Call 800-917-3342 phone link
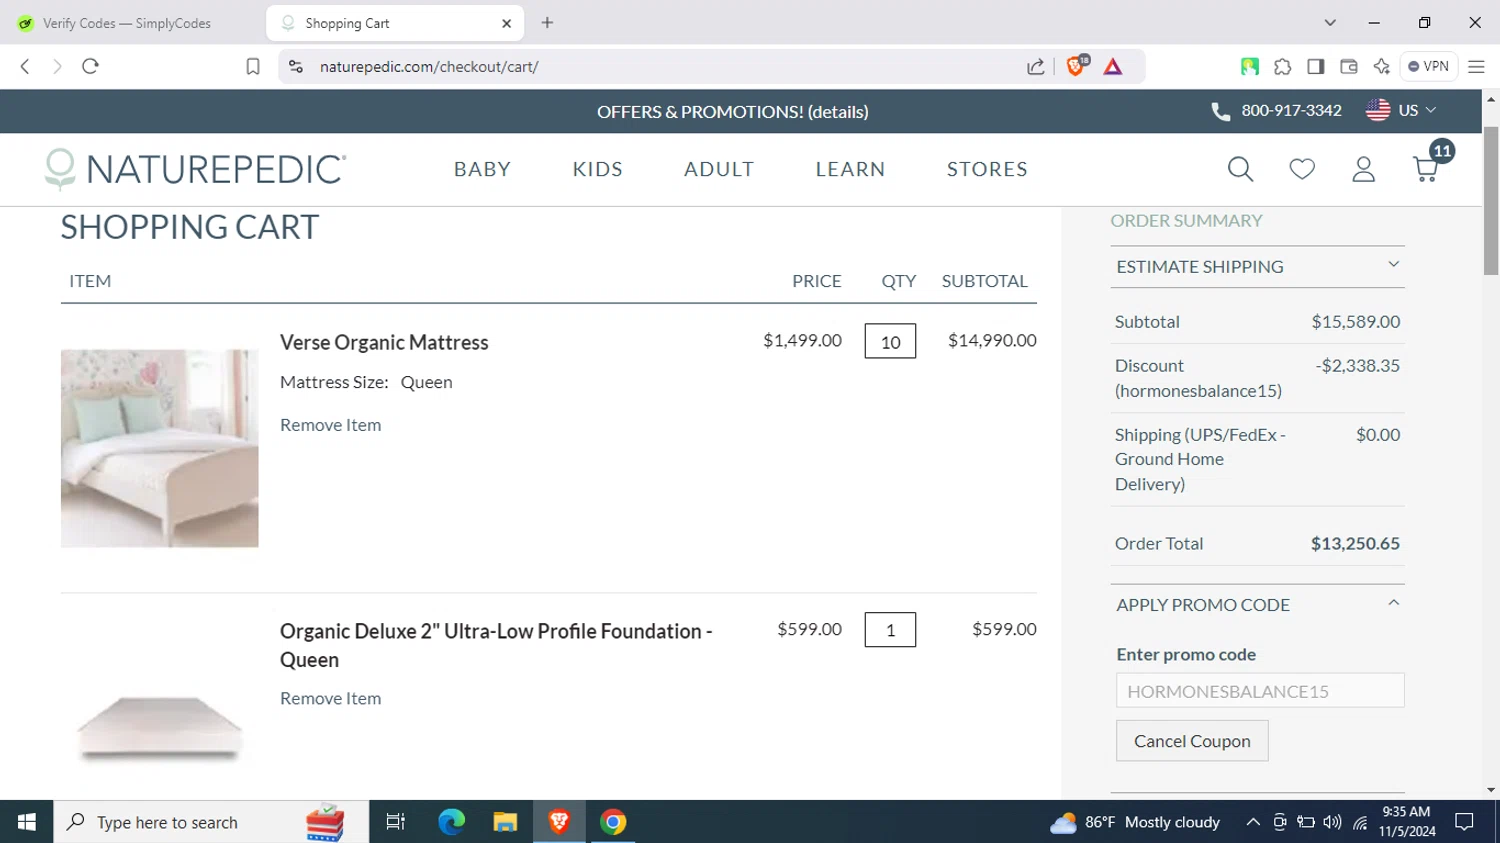The width and height of the screenshot is (1500, 843). 1291,110
